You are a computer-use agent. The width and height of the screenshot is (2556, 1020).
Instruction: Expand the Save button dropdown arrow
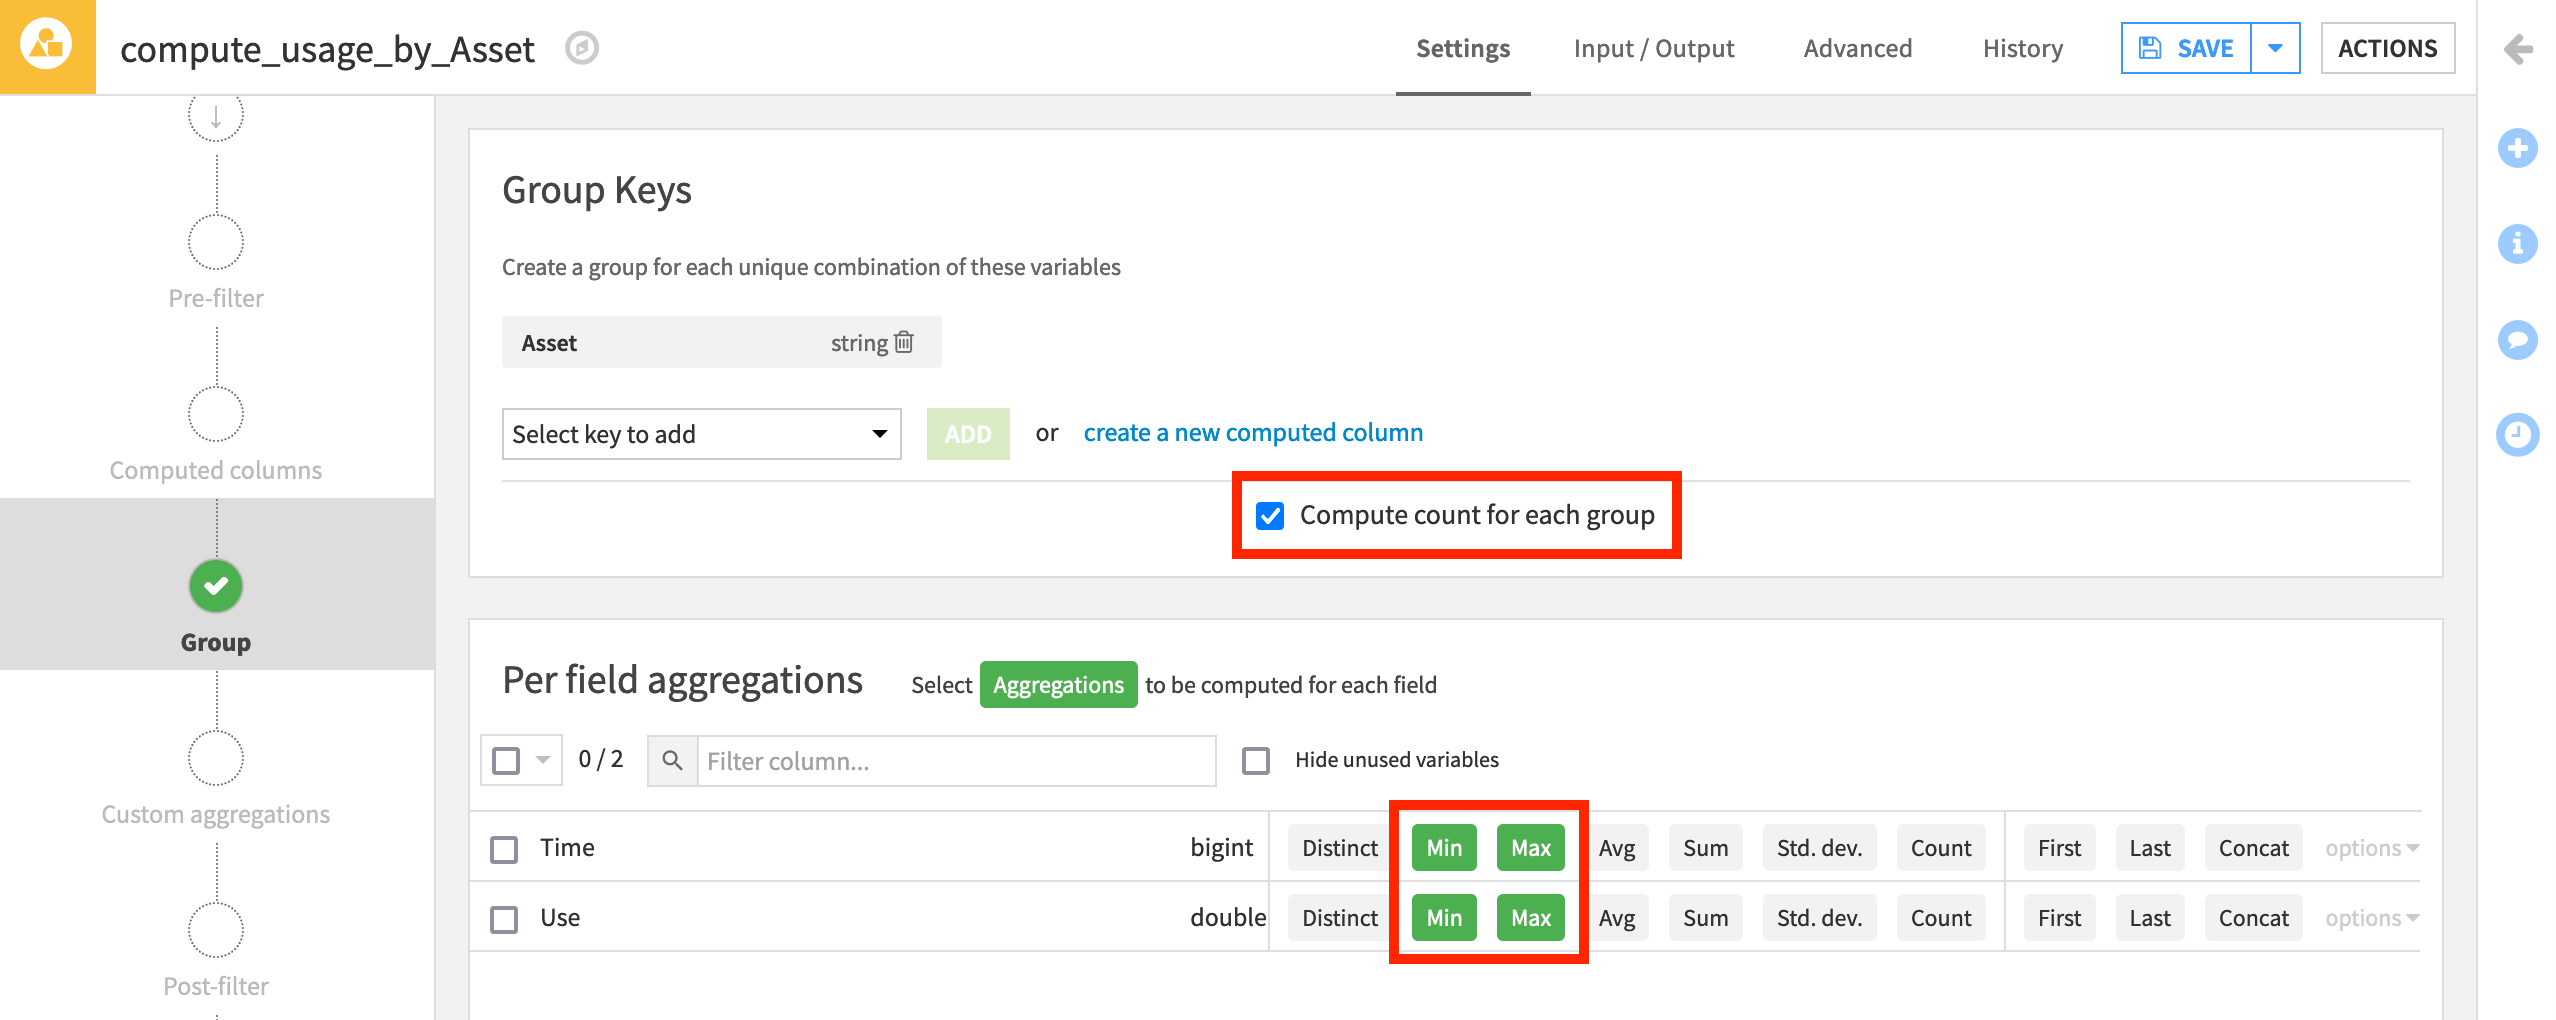tap(2275, 48)
